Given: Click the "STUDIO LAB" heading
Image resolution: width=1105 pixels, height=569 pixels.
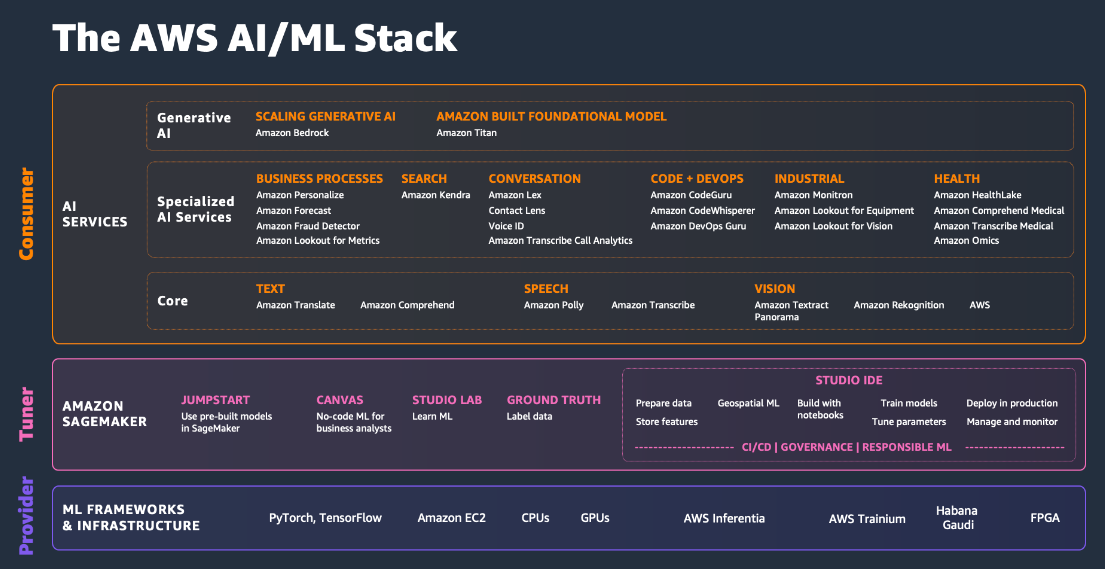Looking at the screenshot, I should (447, 400).
